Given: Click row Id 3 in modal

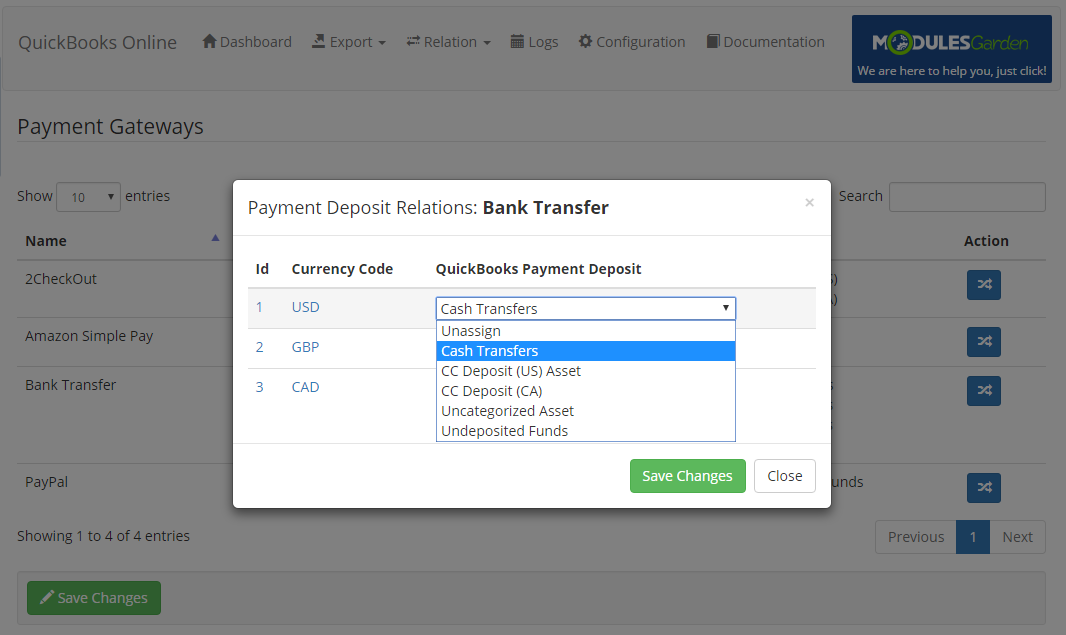Looking at the screenshot, I should tap(260, 388).
